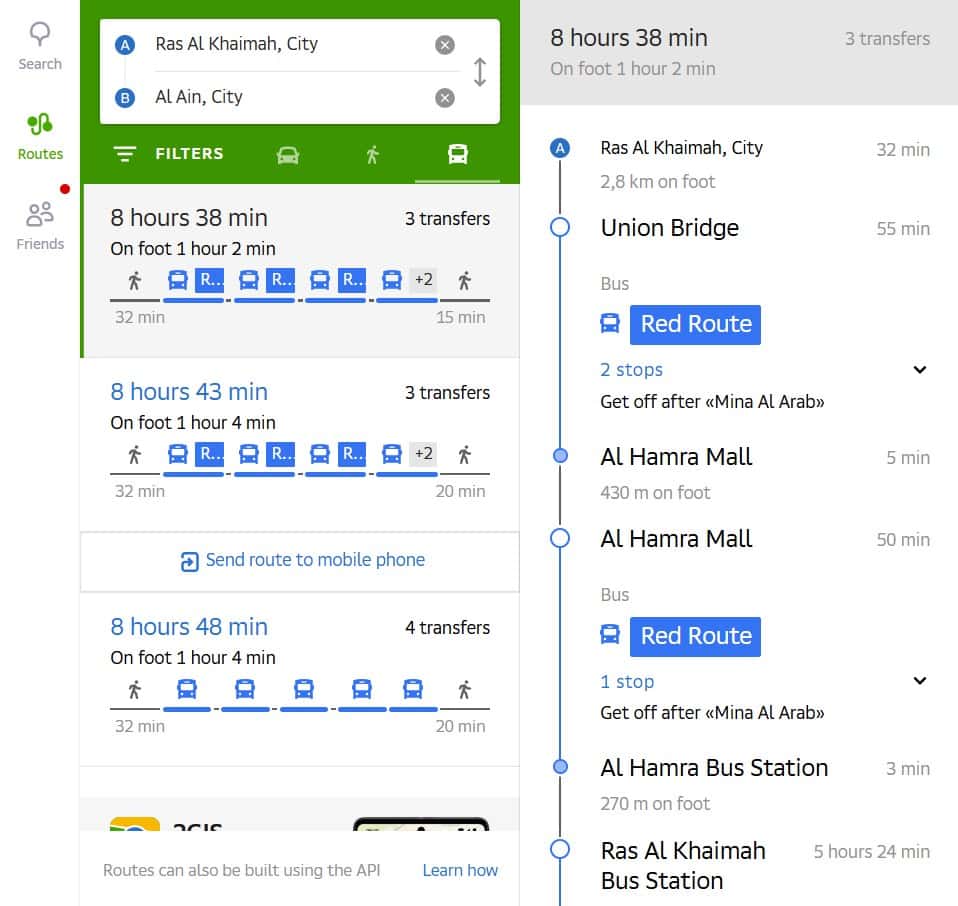Screen dimensions: 958x906
Task: Click the bus icon beside second Red Route
Action: point(610,635)
